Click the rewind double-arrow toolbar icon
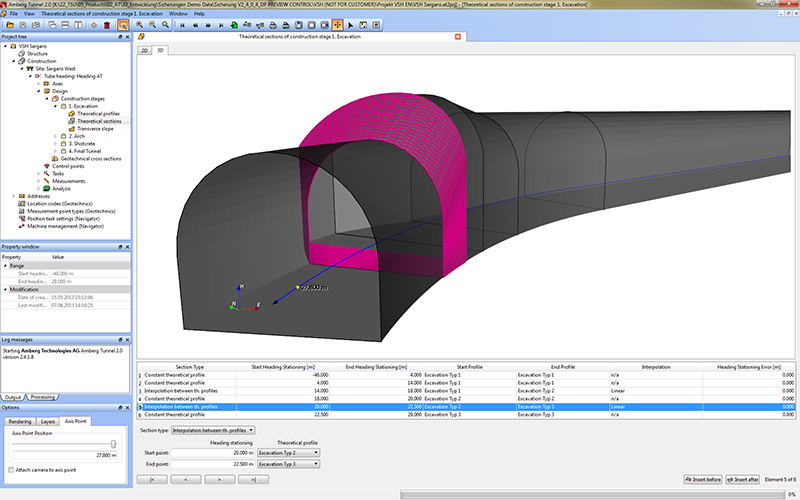This screenshot has width=800, height=500. [x=195, y=25]
